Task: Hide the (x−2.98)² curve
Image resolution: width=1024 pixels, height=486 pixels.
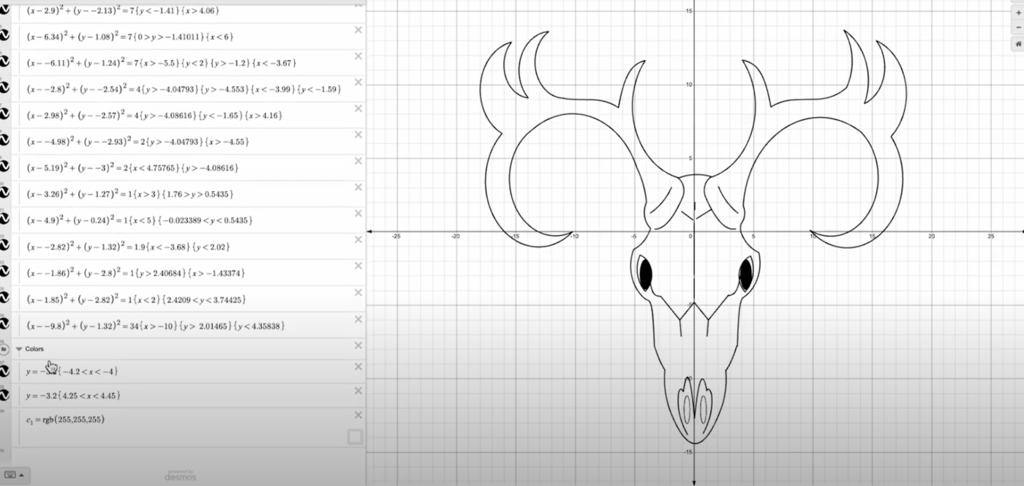Action: tap(4, 113)
